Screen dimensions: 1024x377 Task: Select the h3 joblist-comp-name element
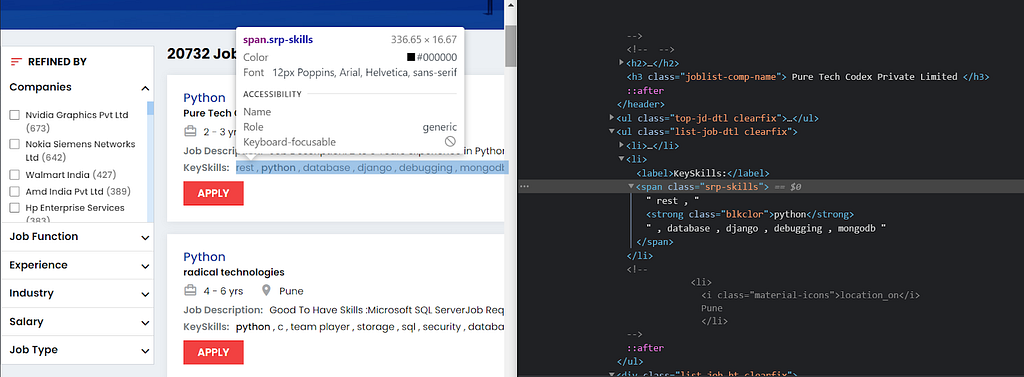pos(808,76)
